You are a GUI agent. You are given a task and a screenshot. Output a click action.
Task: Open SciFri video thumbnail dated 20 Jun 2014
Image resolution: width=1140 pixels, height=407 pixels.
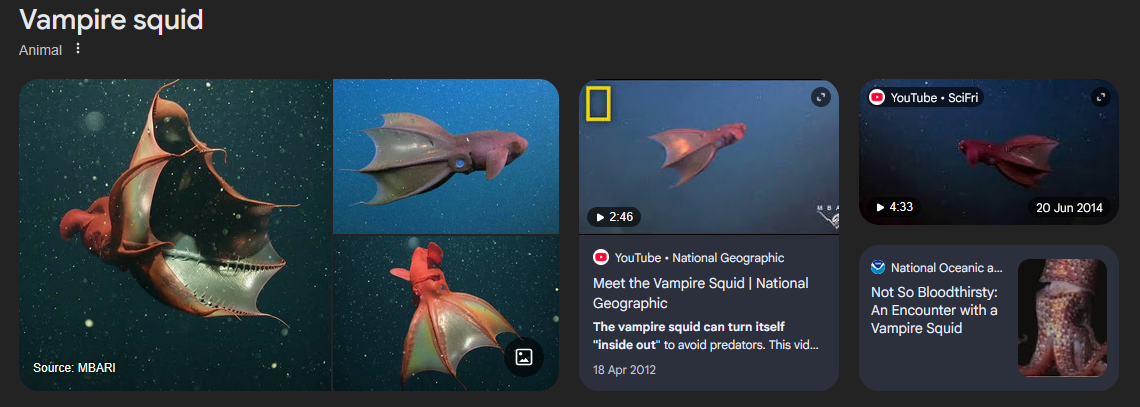pyautogui.click(x=989, y=152)
